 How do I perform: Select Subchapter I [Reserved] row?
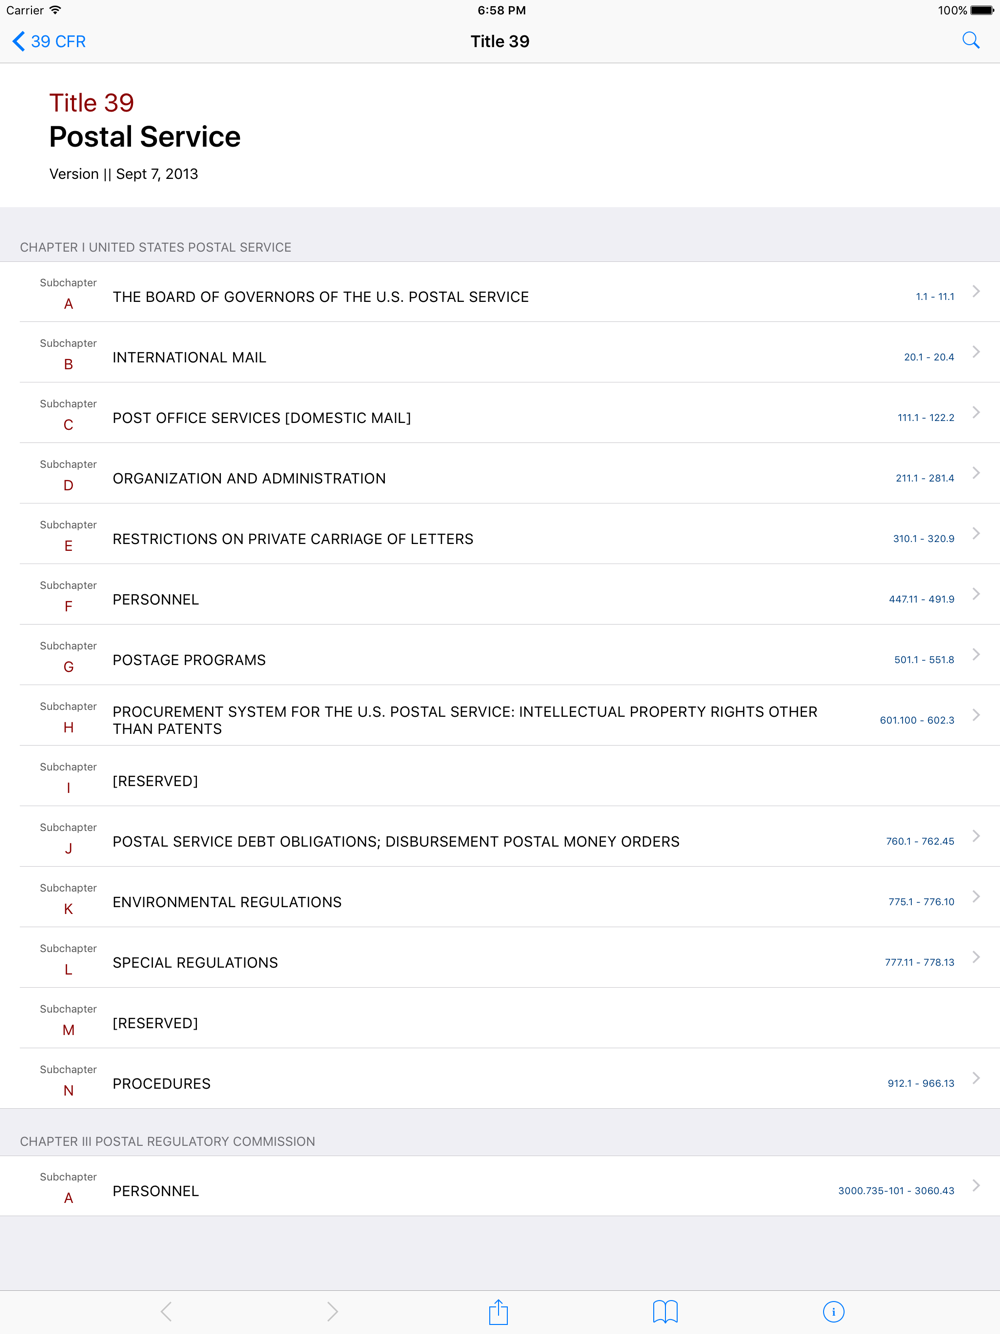point(500,776)
